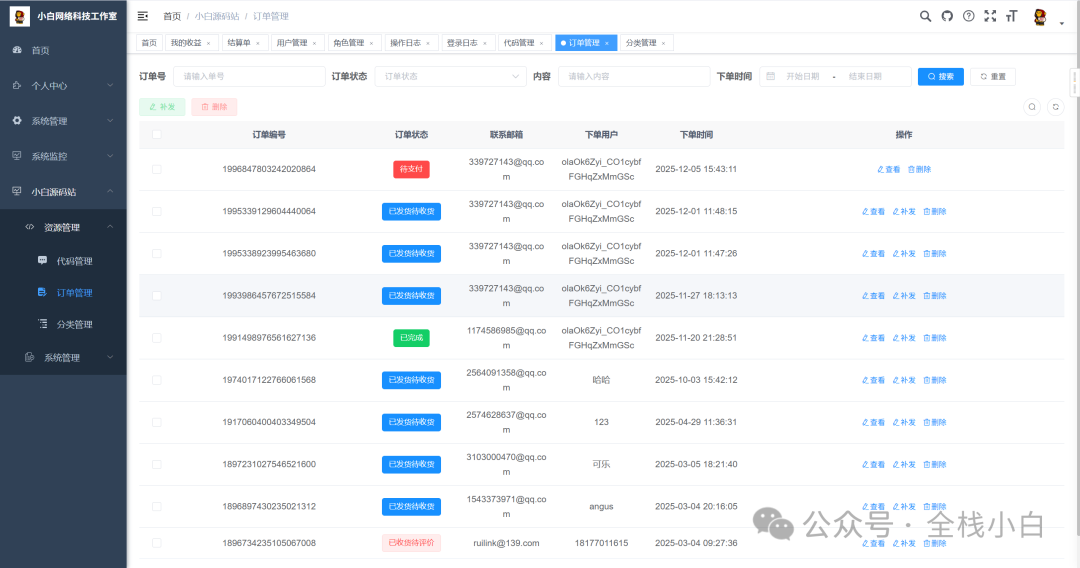The image size is (1080, 568).
Task: Open the GitHub icon link
Action: [946, 16]
